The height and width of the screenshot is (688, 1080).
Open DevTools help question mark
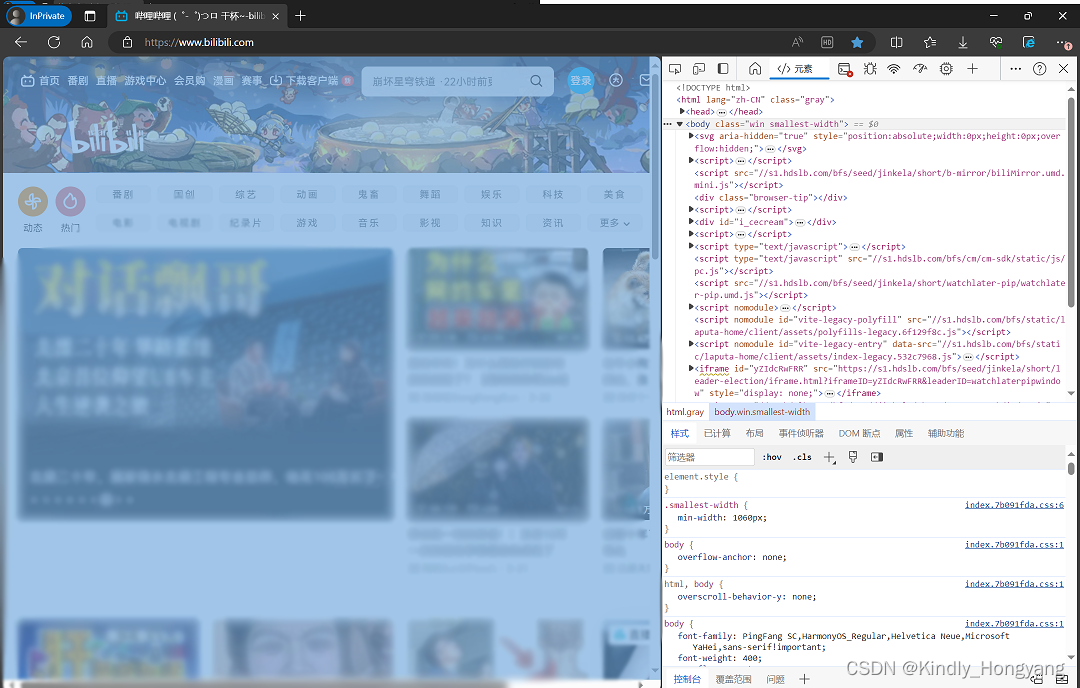(x=1039, y=69)
